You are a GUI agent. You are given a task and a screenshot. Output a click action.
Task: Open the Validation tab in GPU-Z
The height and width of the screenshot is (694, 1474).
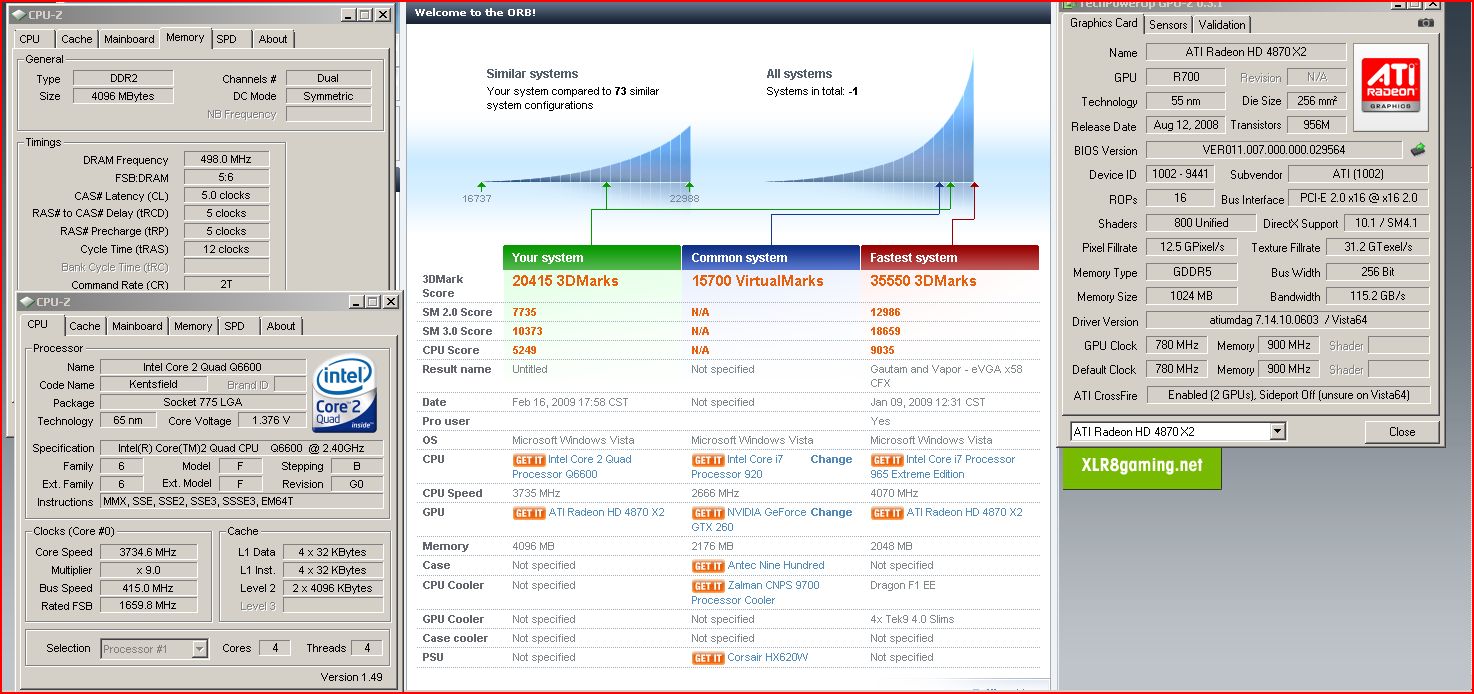1222,25
